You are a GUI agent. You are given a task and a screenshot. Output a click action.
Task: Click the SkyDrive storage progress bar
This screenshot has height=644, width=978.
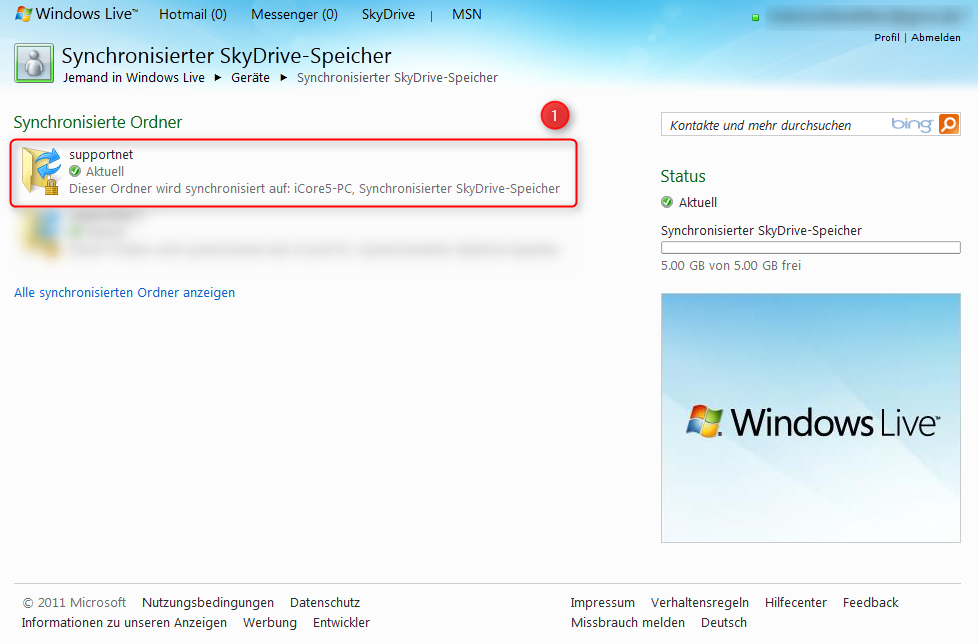coord(810,247)
